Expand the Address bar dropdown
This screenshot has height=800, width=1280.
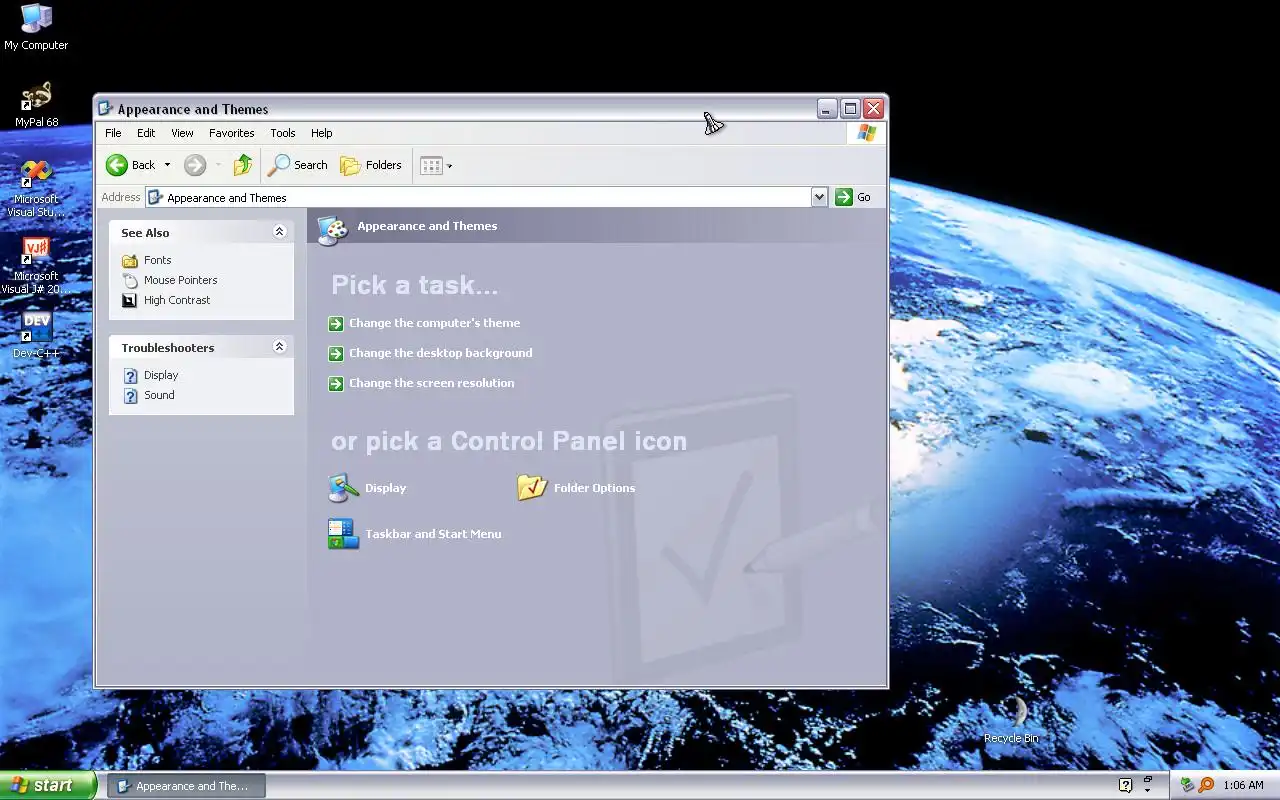(819, 197)
